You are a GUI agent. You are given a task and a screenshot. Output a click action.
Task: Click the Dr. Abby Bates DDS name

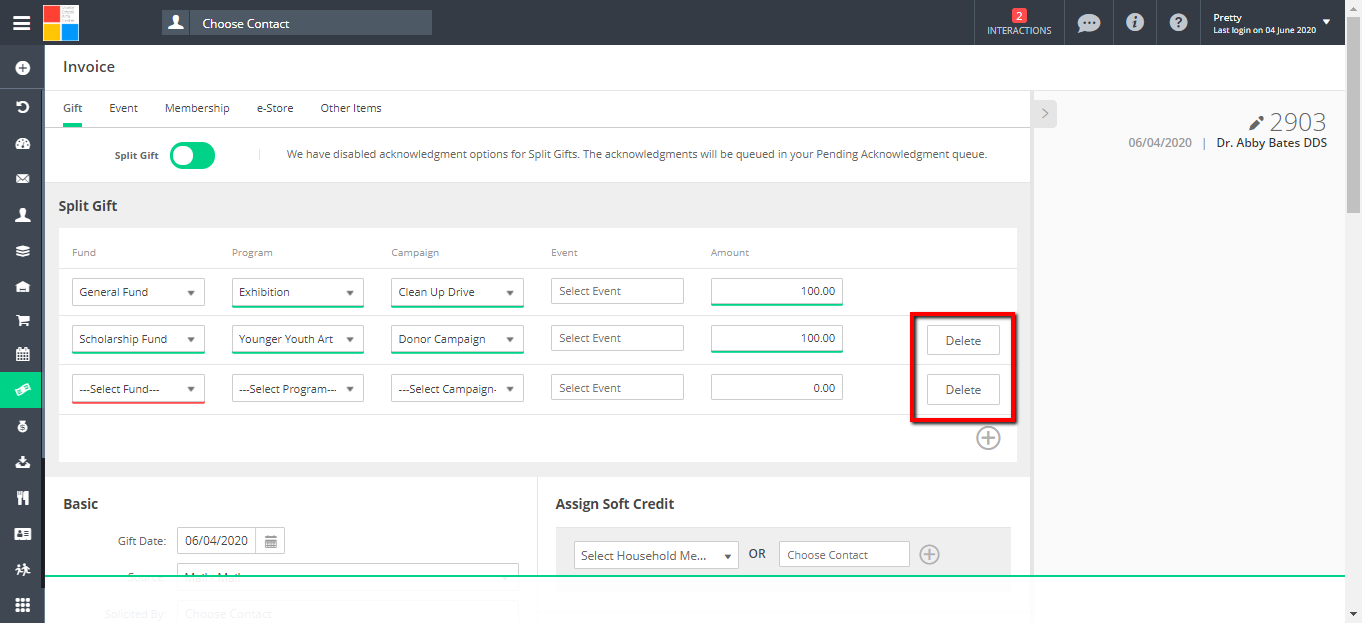1272,143
